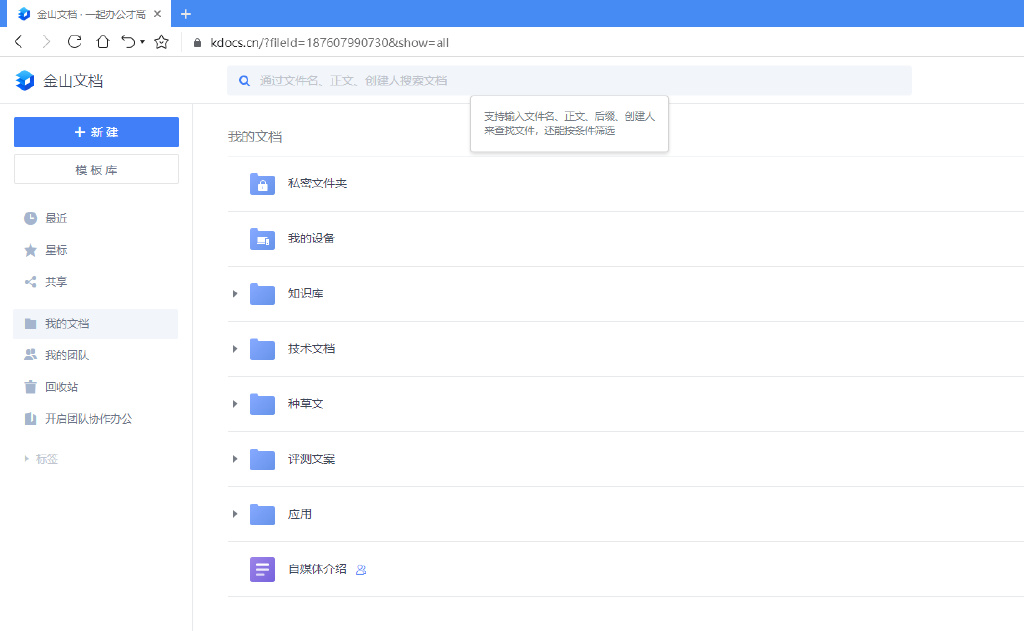Open 应用 by its name
Screen dimensions: 1024x631
click(300, 514)
